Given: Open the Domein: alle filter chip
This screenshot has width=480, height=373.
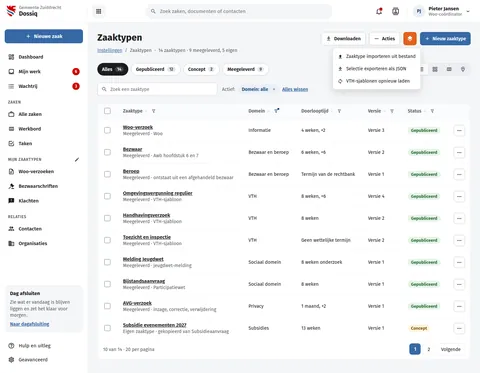Looking at the screenshot, I should (258, 89).
